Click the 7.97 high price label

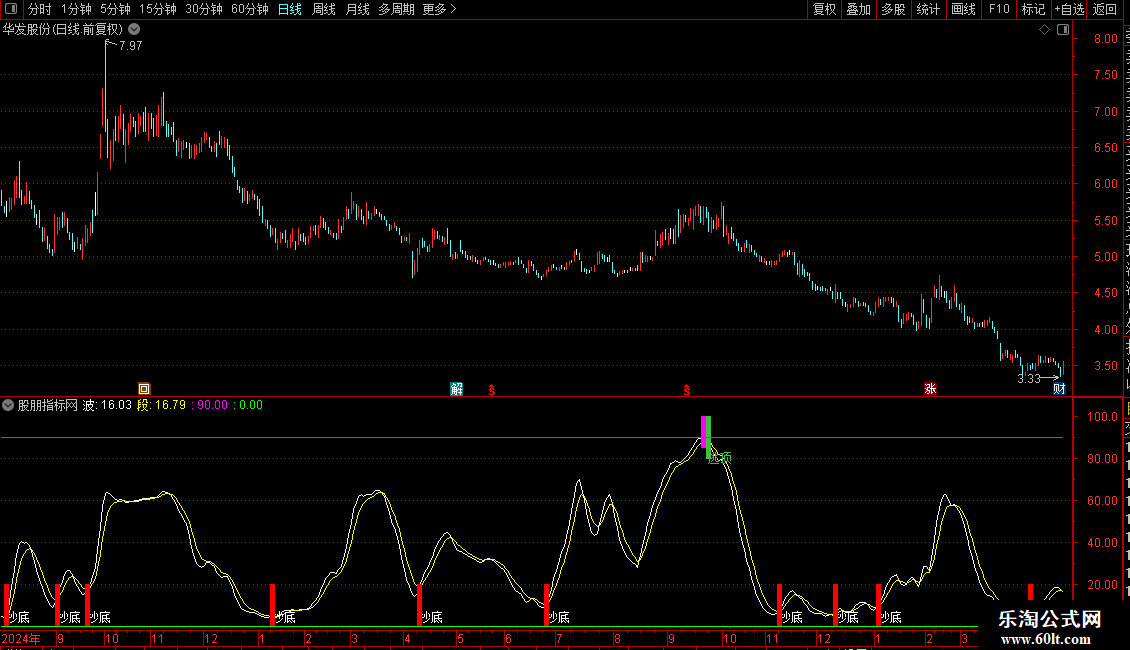click(130, 45)
